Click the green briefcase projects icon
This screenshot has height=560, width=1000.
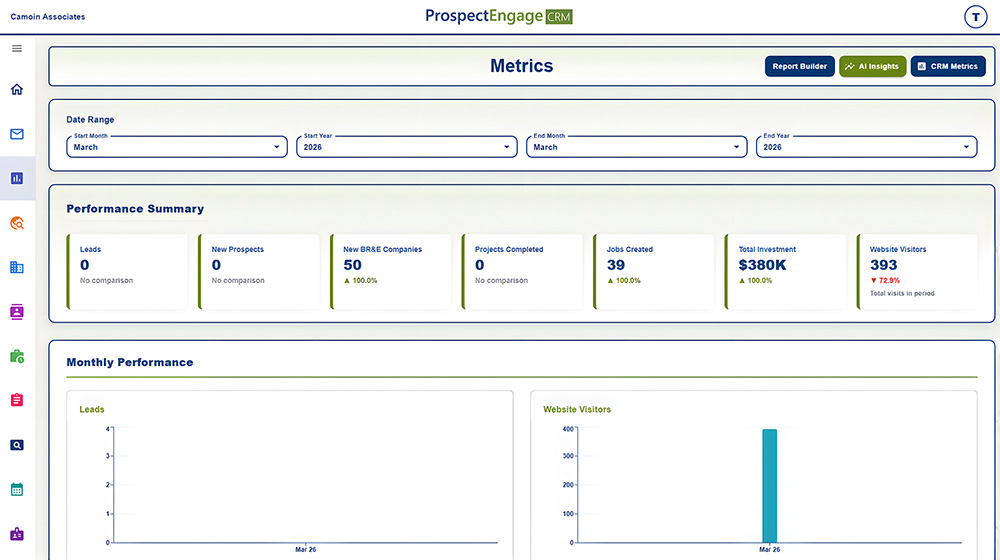tap(17, 356)
